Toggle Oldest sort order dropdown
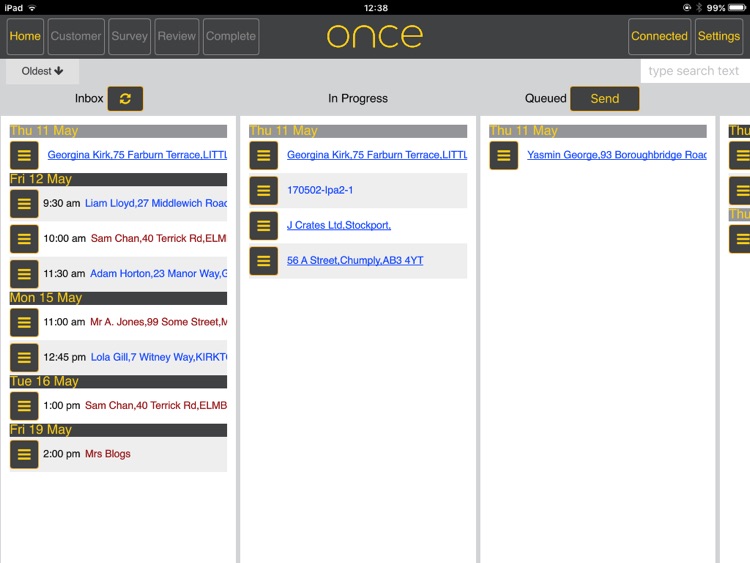This screenshot has width=750, height=563. (x=43, y=71)
